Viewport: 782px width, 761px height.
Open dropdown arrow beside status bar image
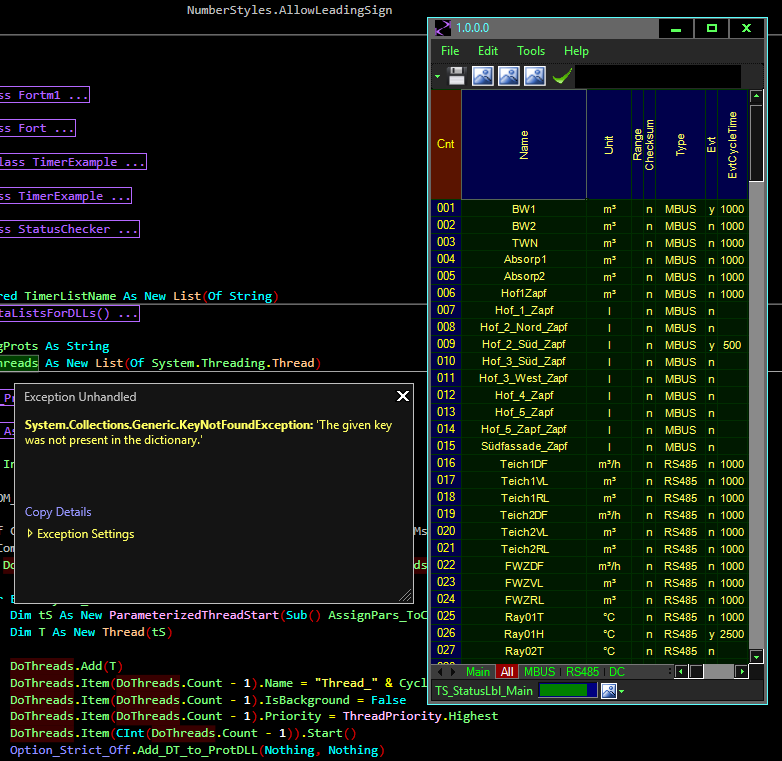tap(621, 691)
